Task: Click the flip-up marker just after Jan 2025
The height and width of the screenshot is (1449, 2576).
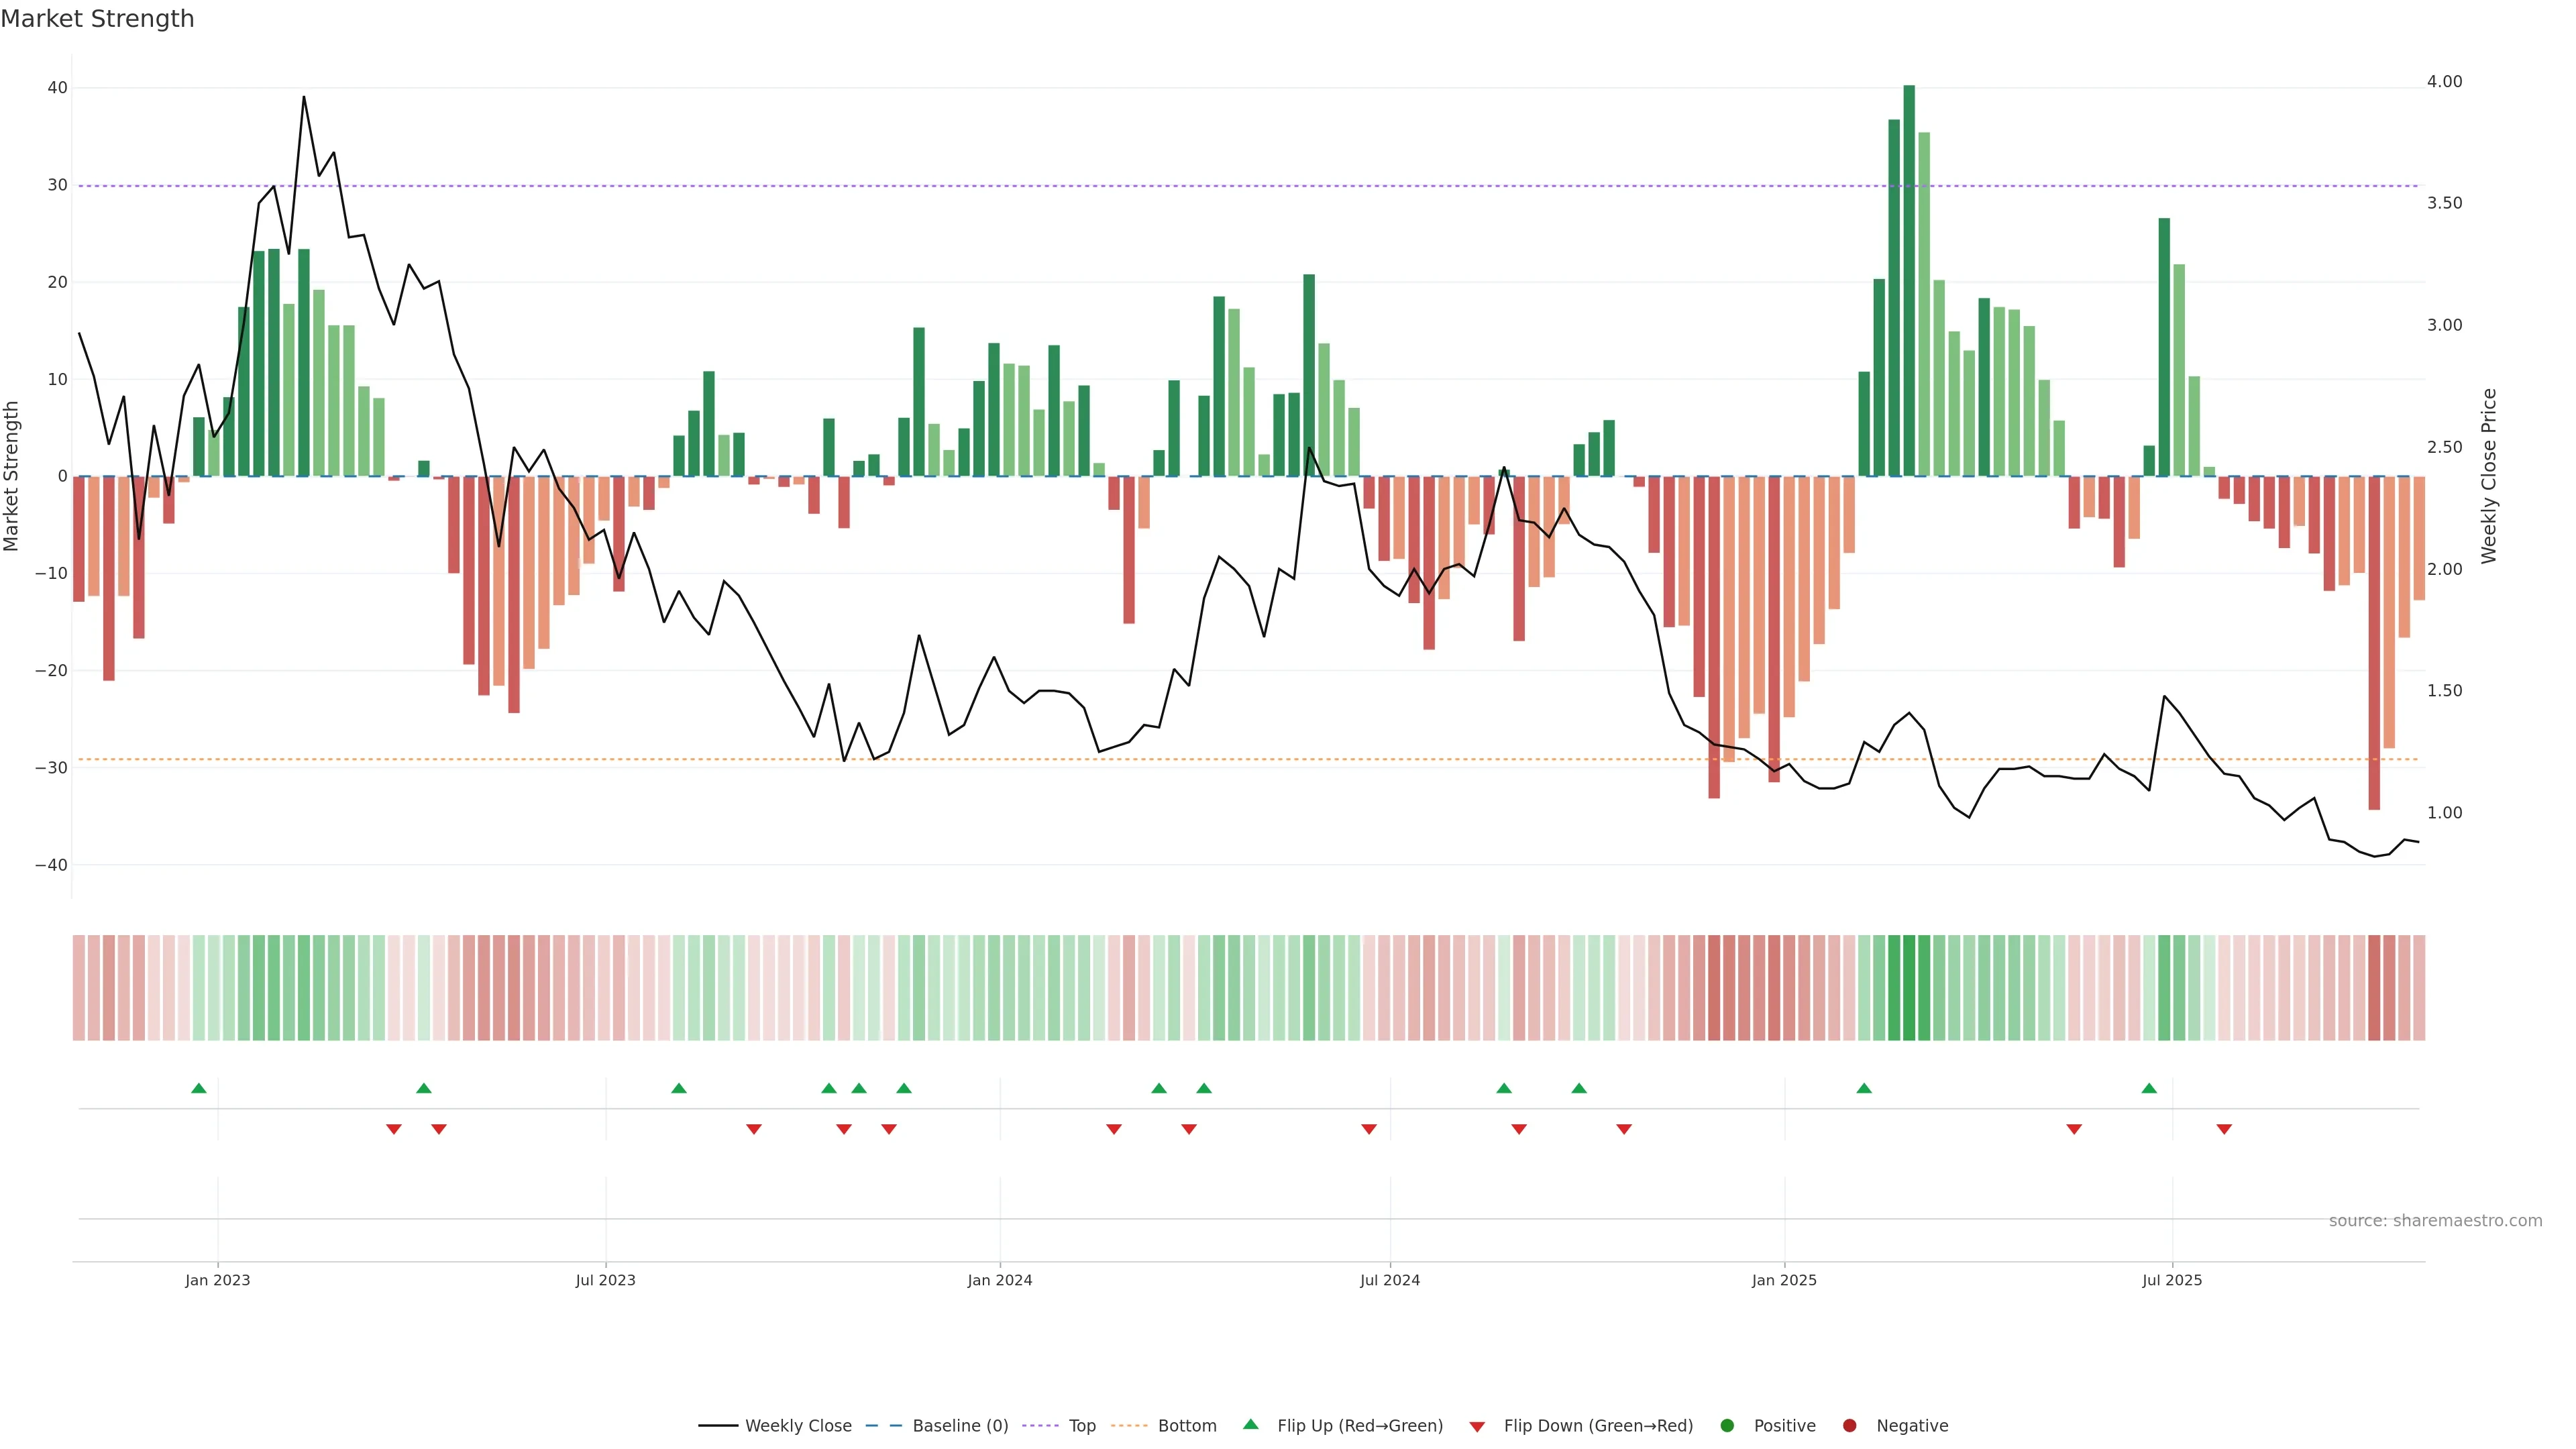Action: [1864, 1088]
